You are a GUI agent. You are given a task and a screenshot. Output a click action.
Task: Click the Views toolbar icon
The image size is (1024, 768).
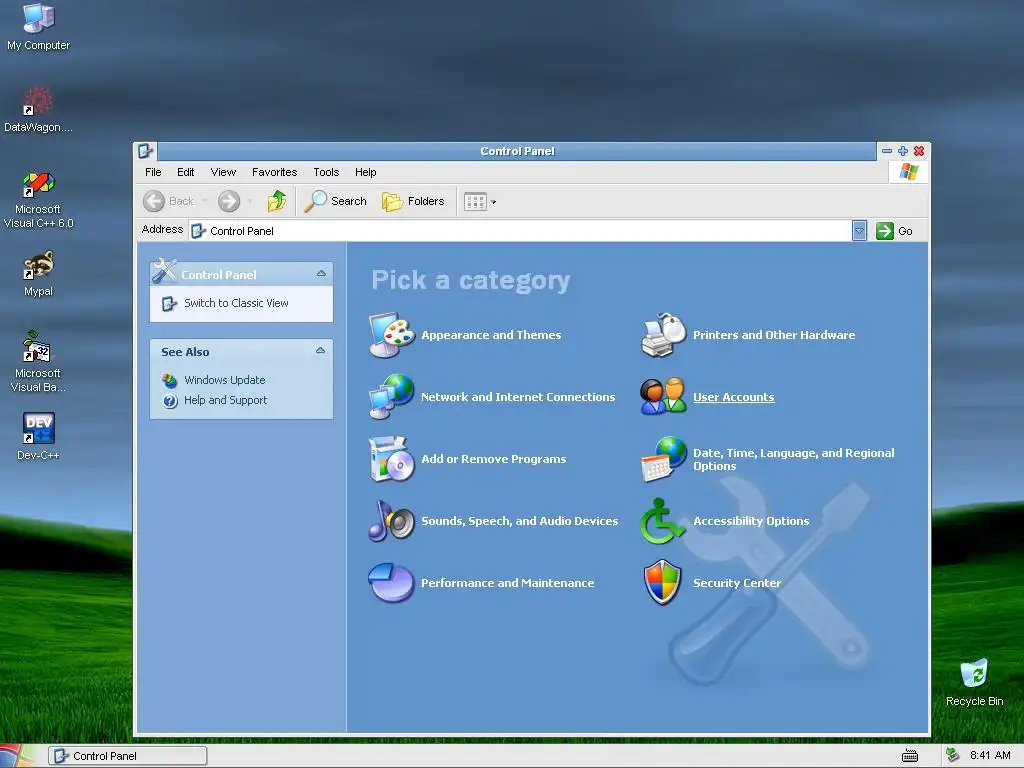[x=475, y=202]
